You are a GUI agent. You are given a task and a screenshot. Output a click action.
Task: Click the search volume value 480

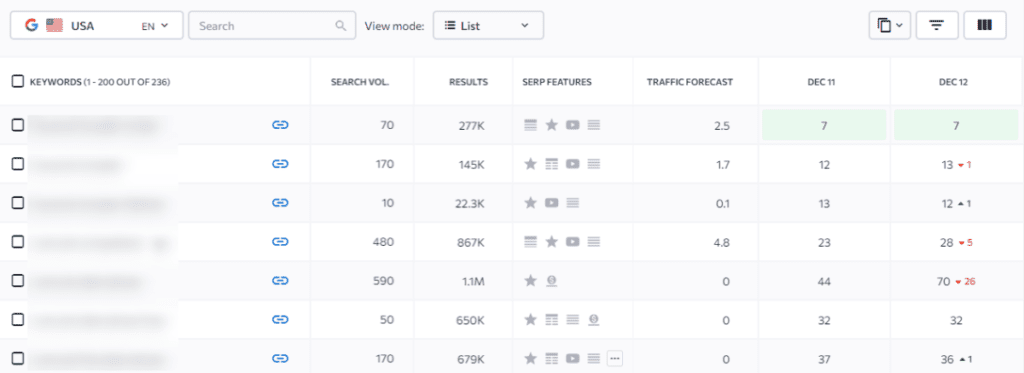pos(384,242)
